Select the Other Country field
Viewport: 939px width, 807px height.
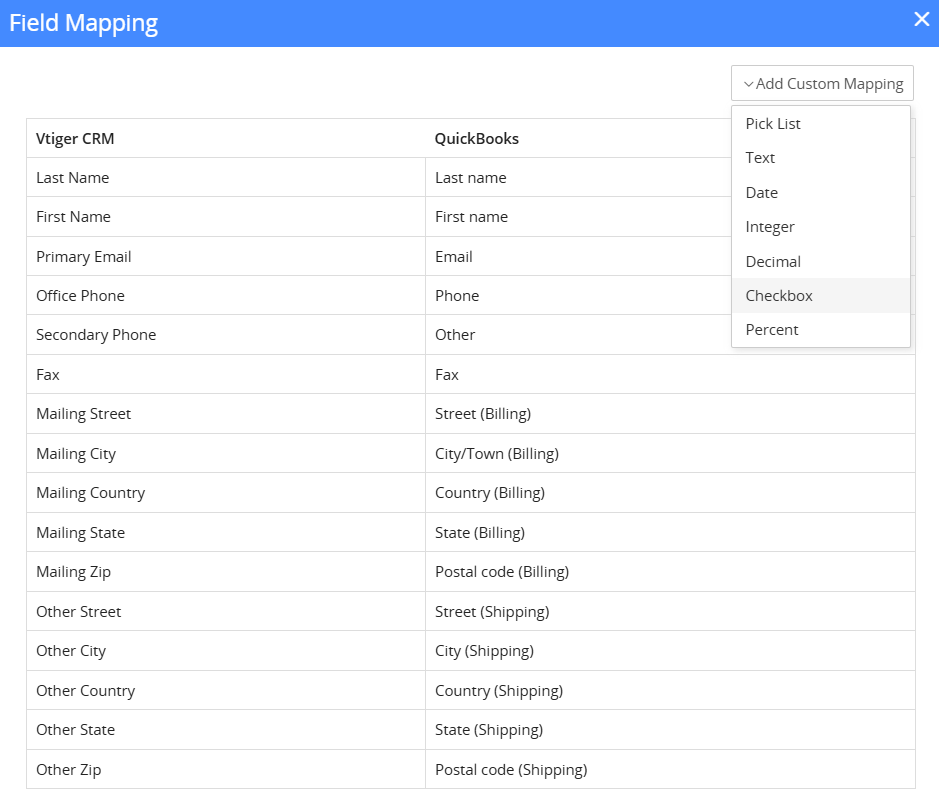point(226,691)
